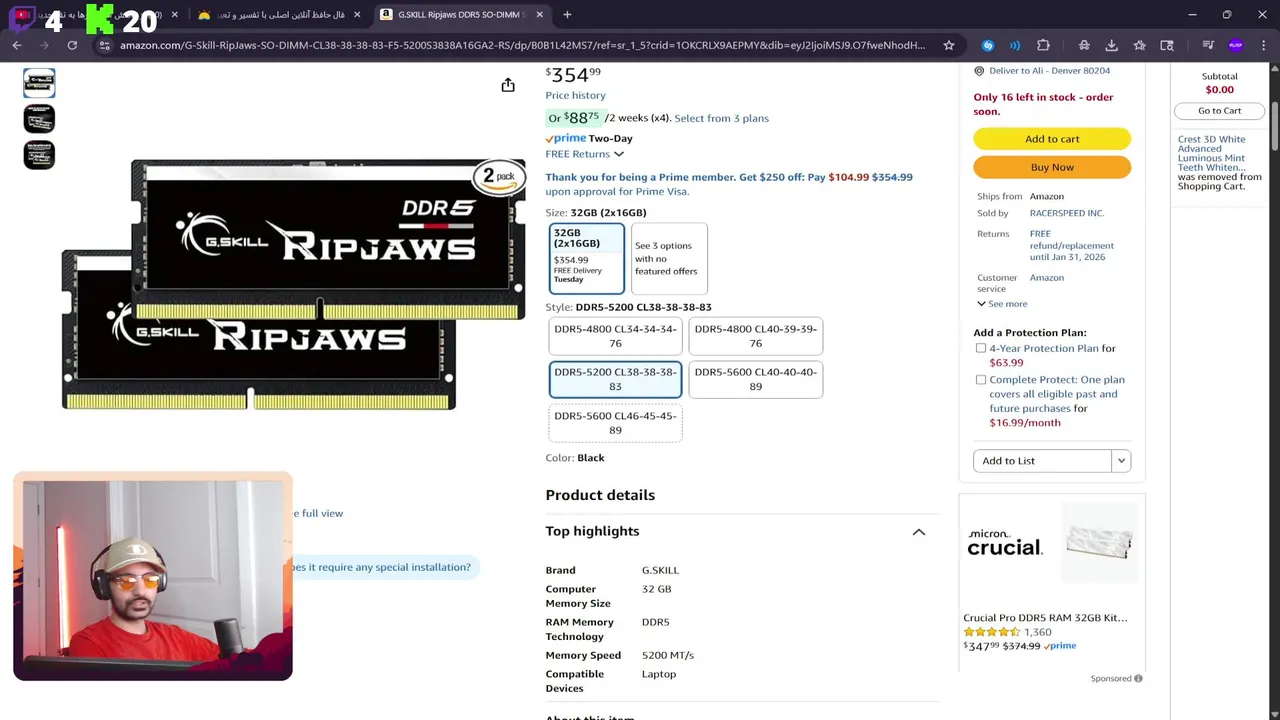The width and height of the screenshot is (1280, 720).
Task: Check the 4-Year Protection Plan box
Action: 980,348
